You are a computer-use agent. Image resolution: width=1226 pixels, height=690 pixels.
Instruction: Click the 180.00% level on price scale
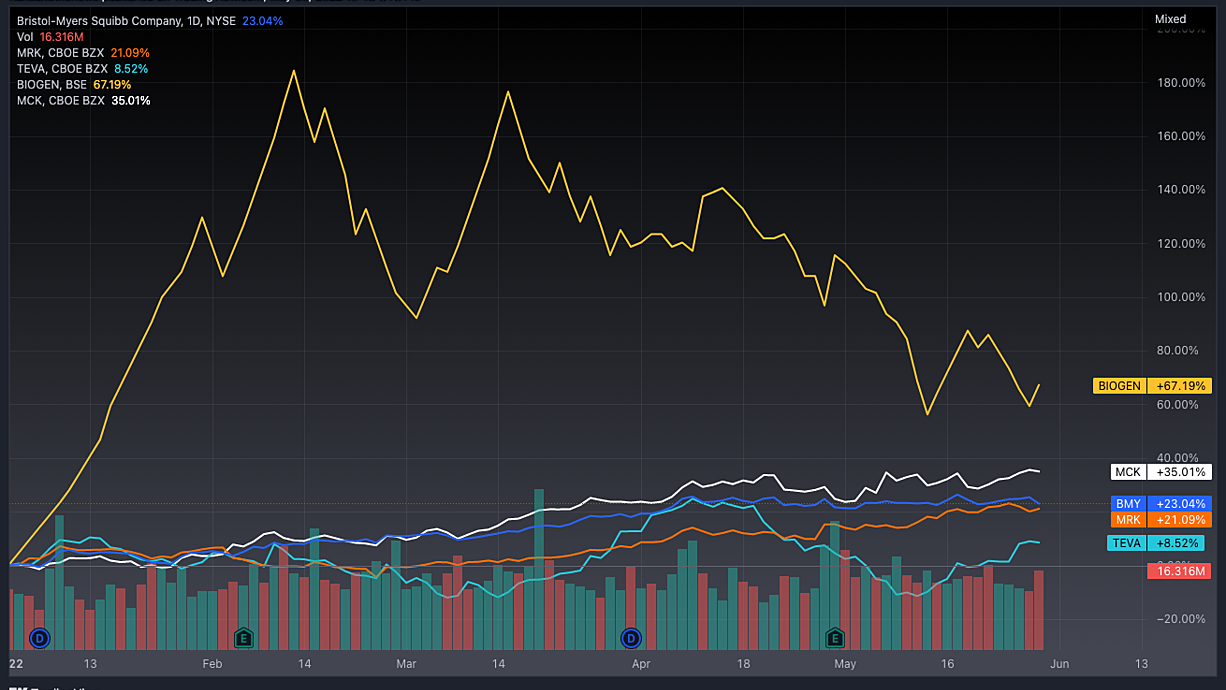[x=1180, y=82]
